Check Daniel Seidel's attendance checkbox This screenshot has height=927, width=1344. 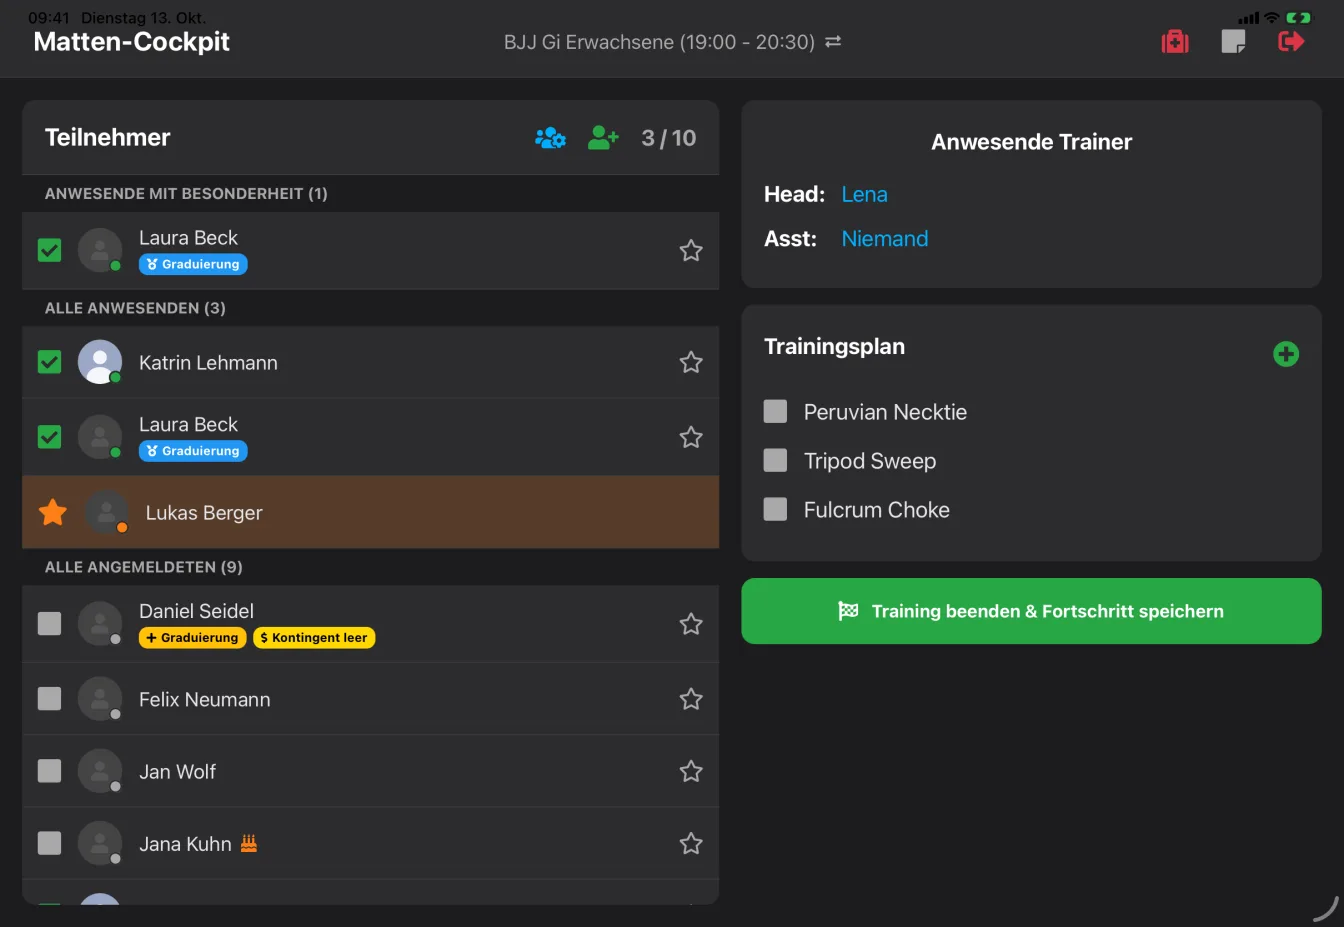(x=49, y=624)
